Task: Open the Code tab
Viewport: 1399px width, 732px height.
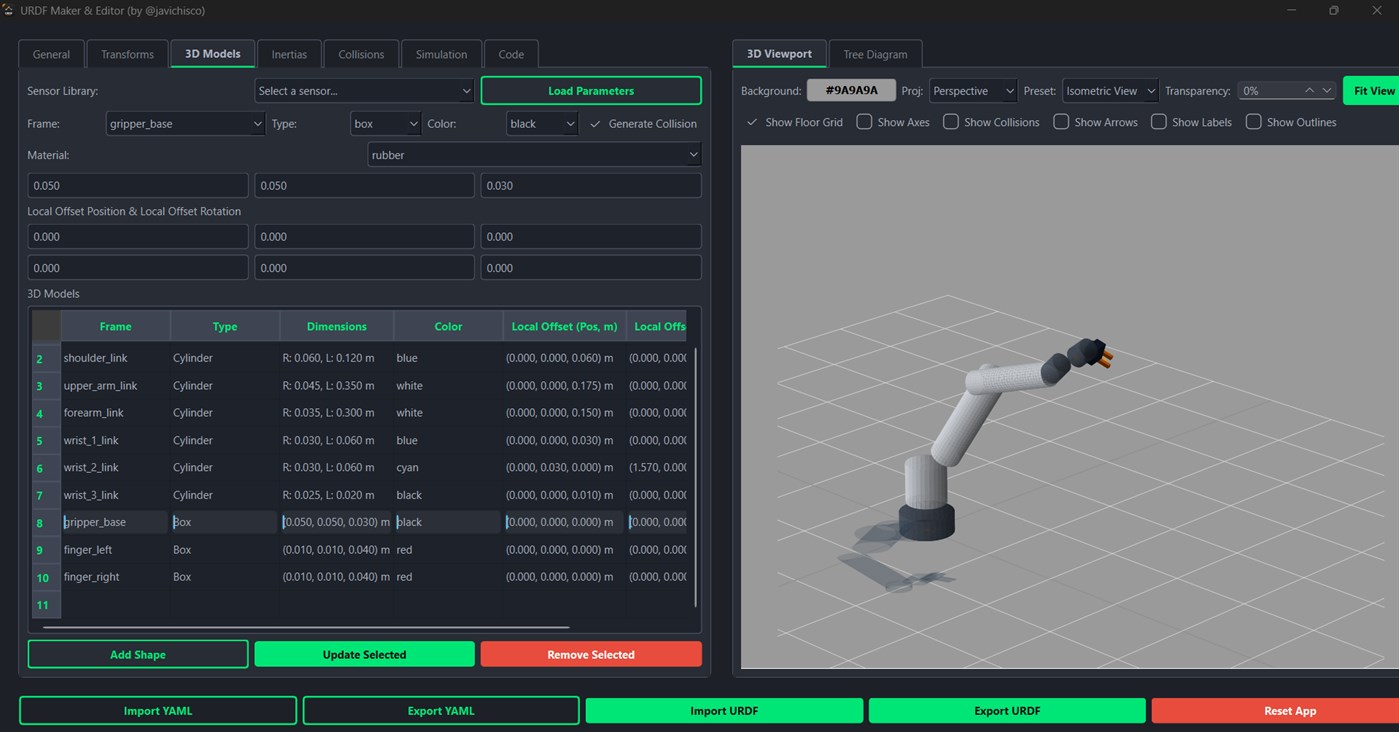Action: coord(511,54)
